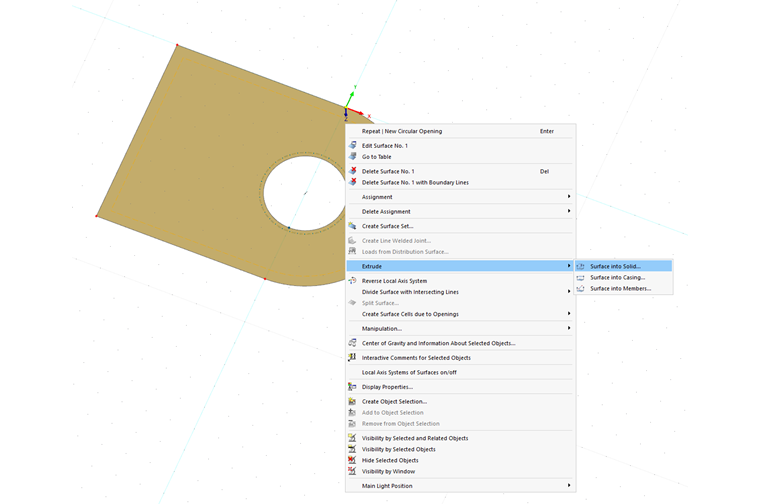The height and width of the screenshot is (504, 760).
Task: Click the Delete Assignment menu label
Action: (x=386, y=211)
